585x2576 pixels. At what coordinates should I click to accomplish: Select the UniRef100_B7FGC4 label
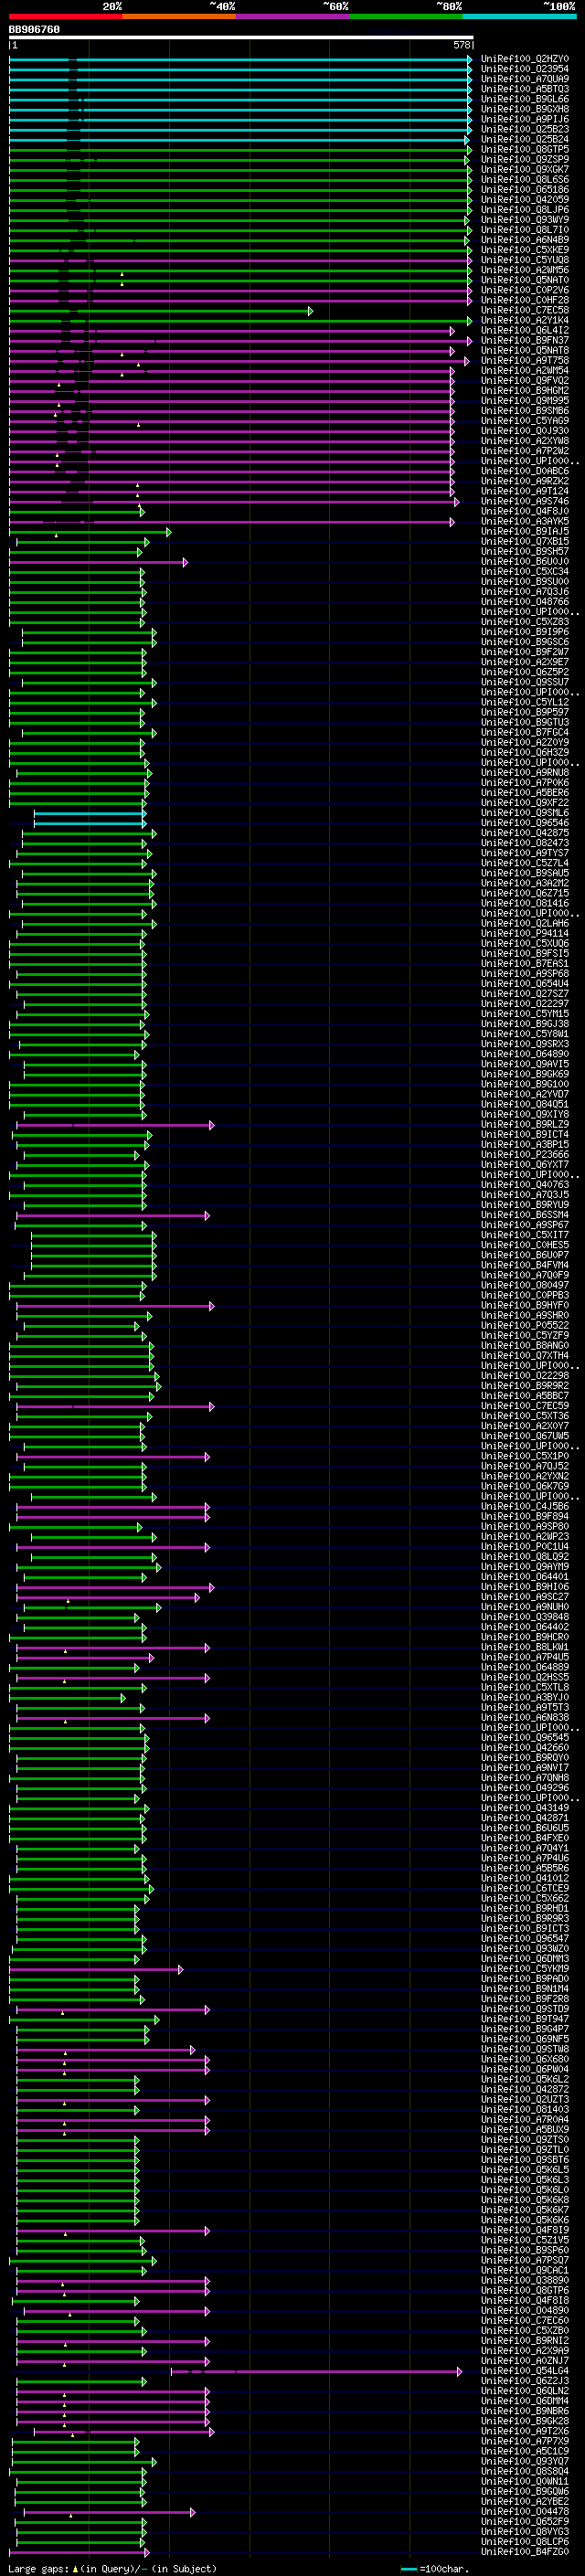coord(525,732)
